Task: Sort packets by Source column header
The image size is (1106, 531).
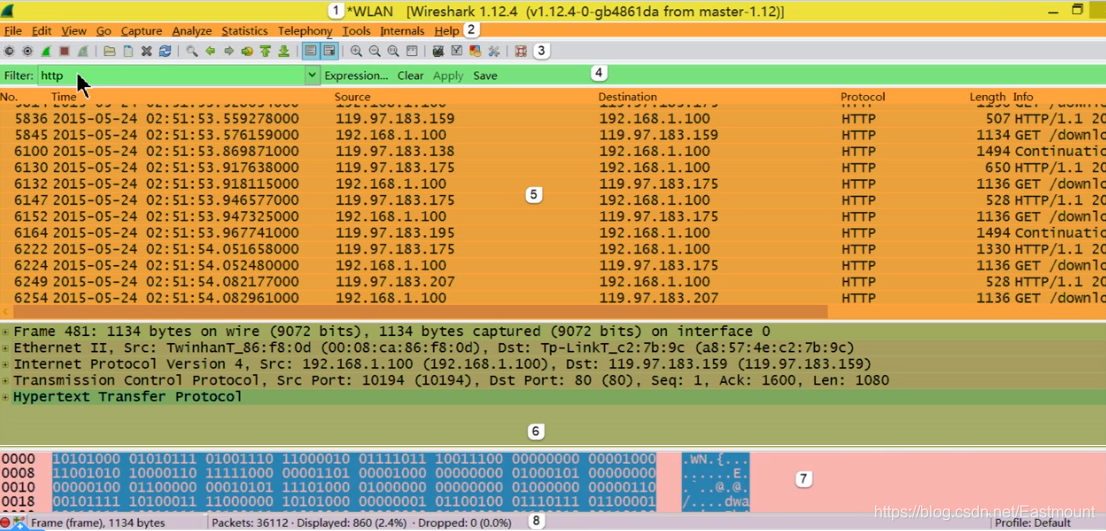Action: click(x=352, y=97)
